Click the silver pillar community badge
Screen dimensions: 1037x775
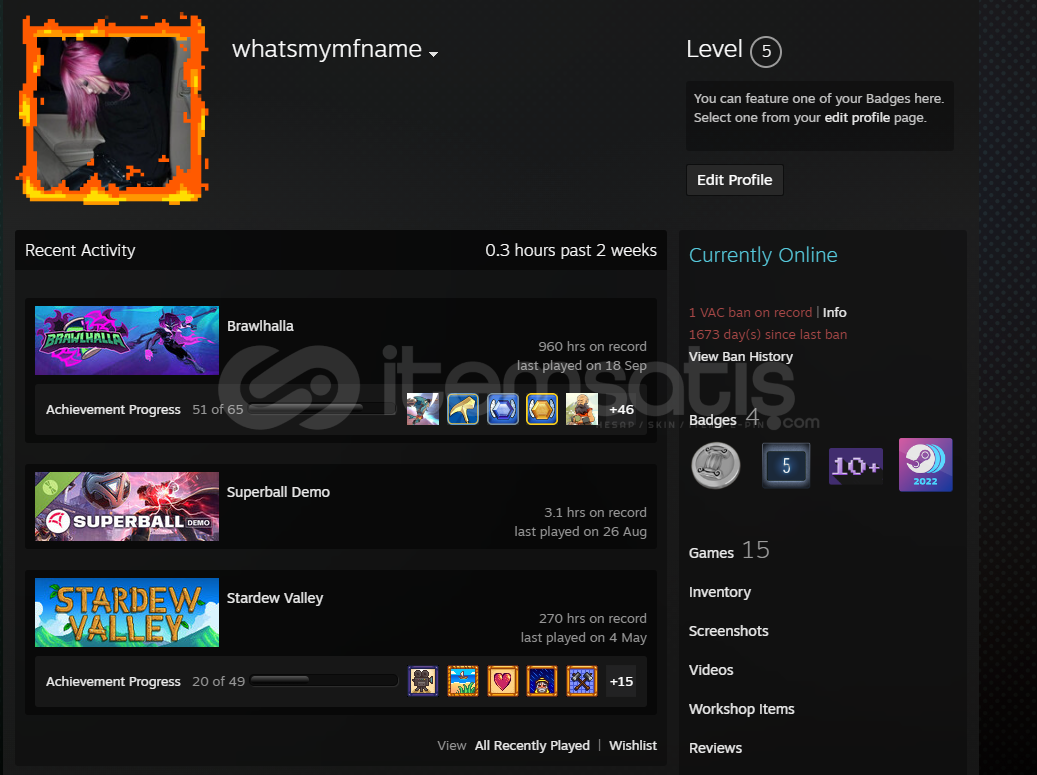pyautogui.click(x=716, y=466)
